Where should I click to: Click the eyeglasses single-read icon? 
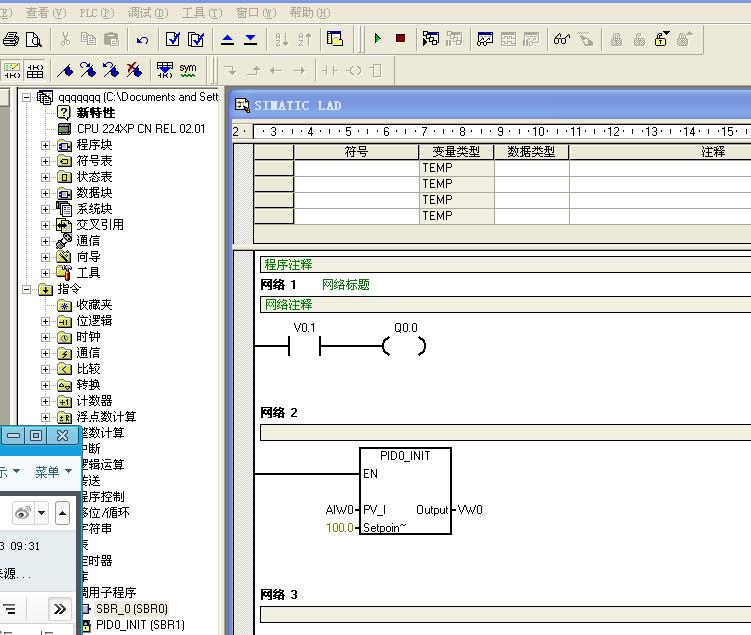562,39
